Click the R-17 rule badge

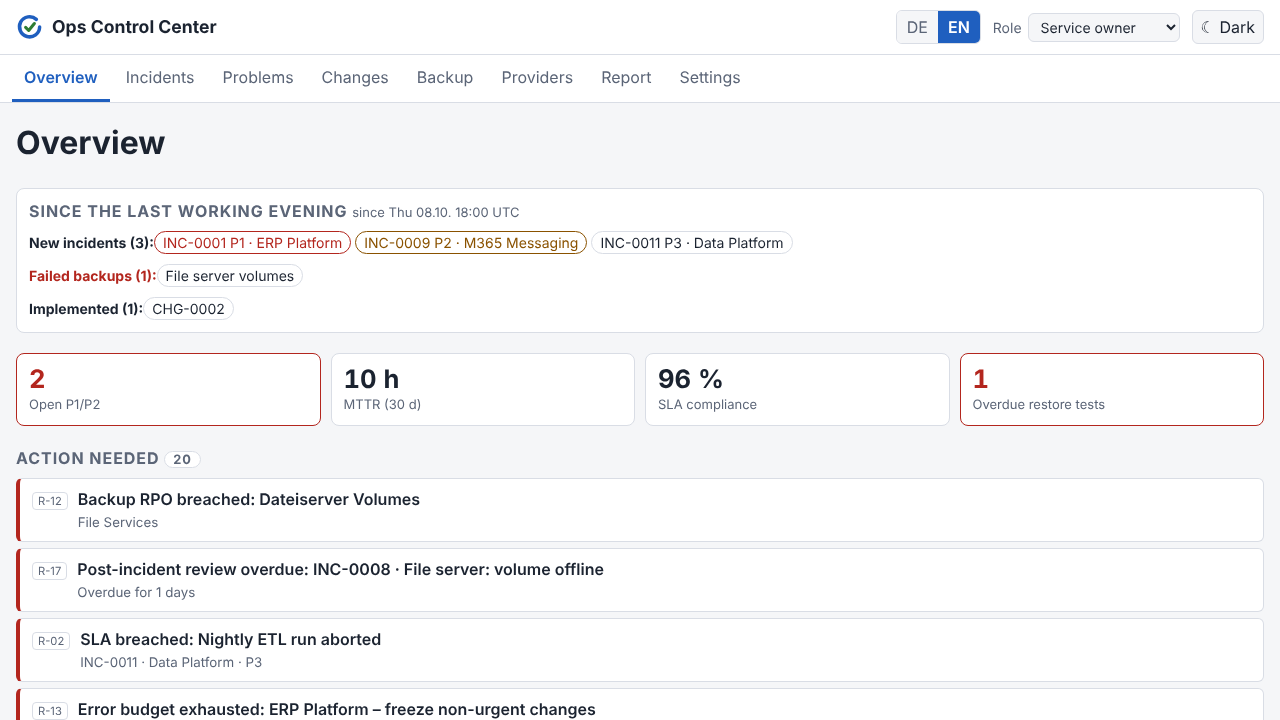click(x=49, y=571)
